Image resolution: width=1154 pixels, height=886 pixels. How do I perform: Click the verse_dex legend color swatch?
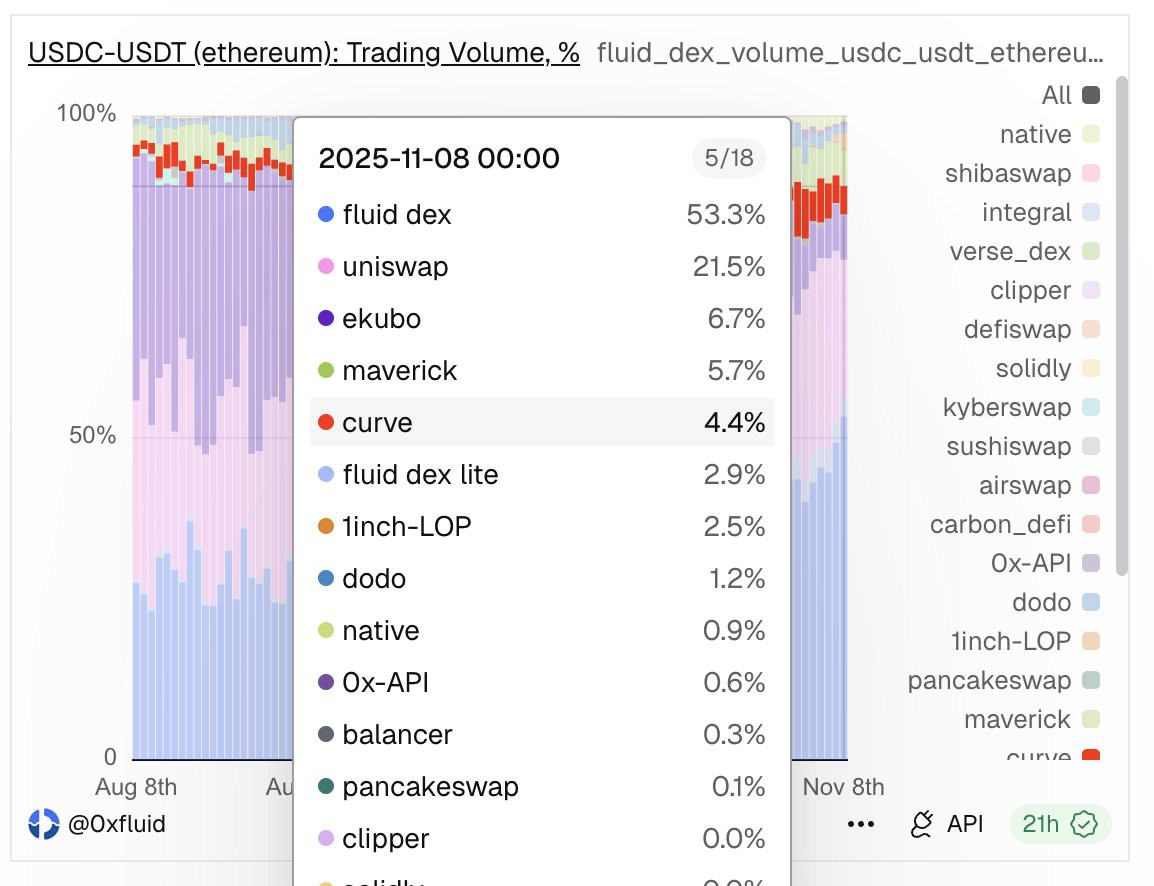(x=1091, y=251)
